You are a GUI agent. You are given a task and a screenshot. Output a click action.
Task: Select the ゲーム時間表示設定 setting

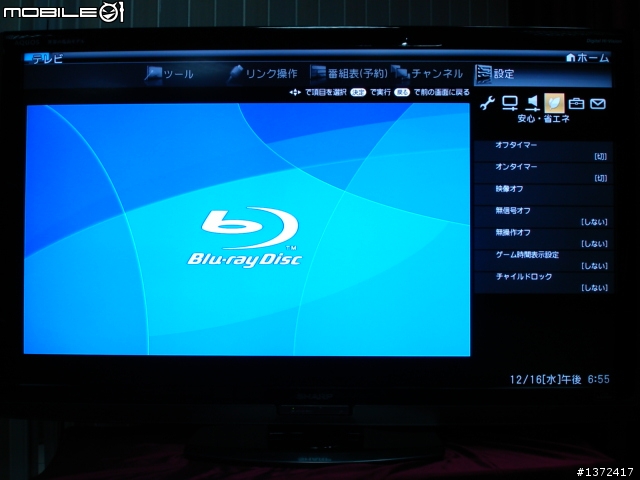coord(544,260)
